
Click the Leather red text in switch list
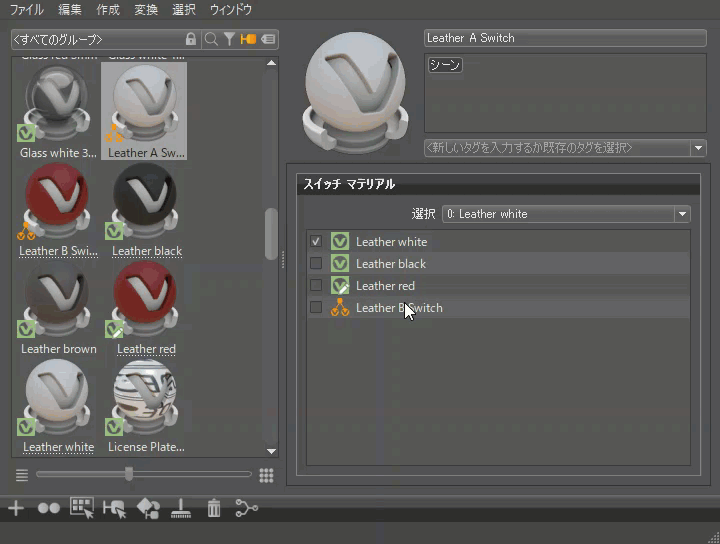click(x=385, y=286)
